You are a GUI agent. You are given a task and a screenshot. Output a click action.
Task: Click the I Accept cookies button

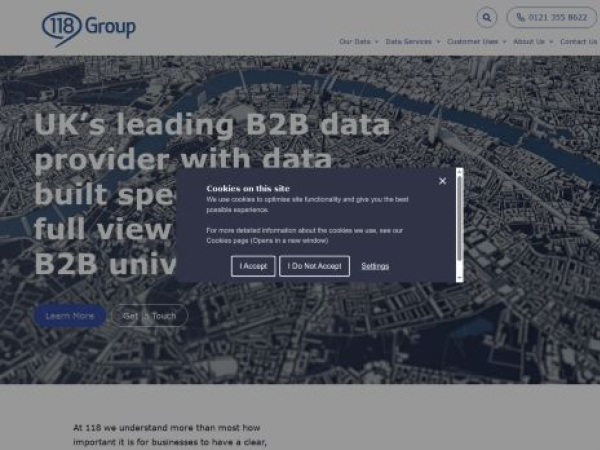[x=253, y=266]
